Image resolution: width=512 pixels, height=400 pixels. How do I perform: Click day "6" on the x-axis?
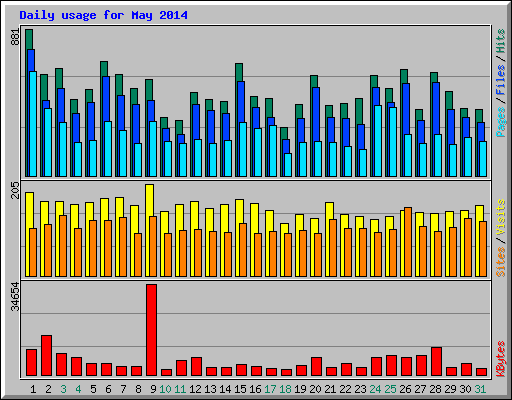tap(108, 389)
